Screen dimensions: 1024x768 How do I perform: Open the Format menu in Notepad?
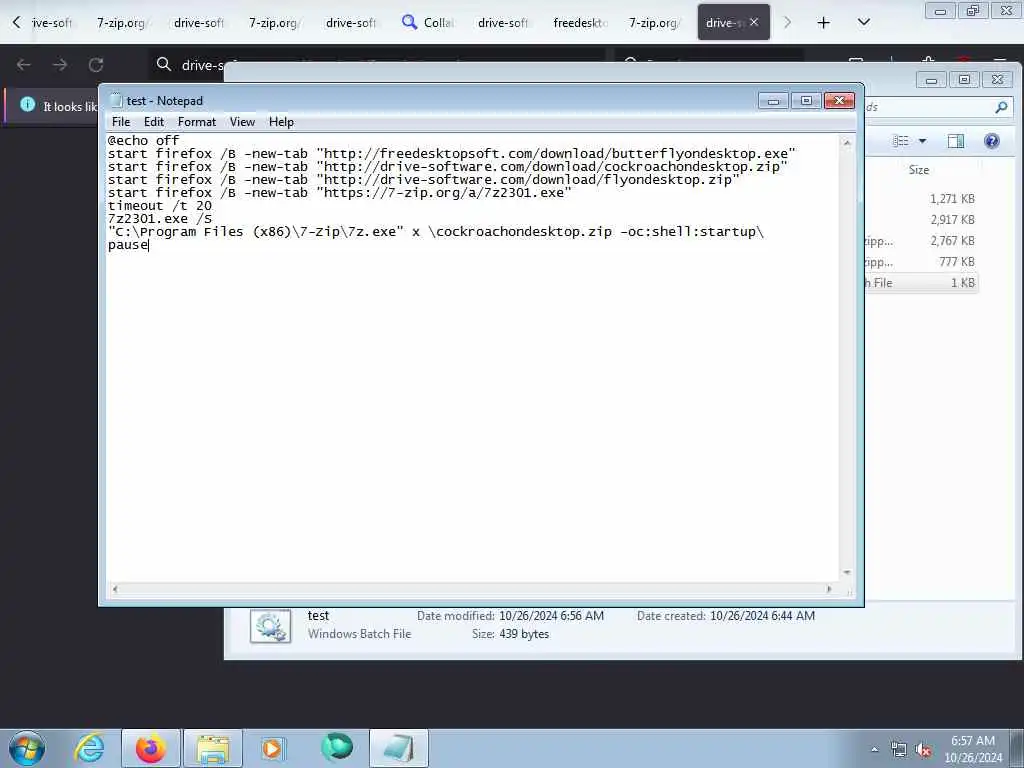(197, 122)
